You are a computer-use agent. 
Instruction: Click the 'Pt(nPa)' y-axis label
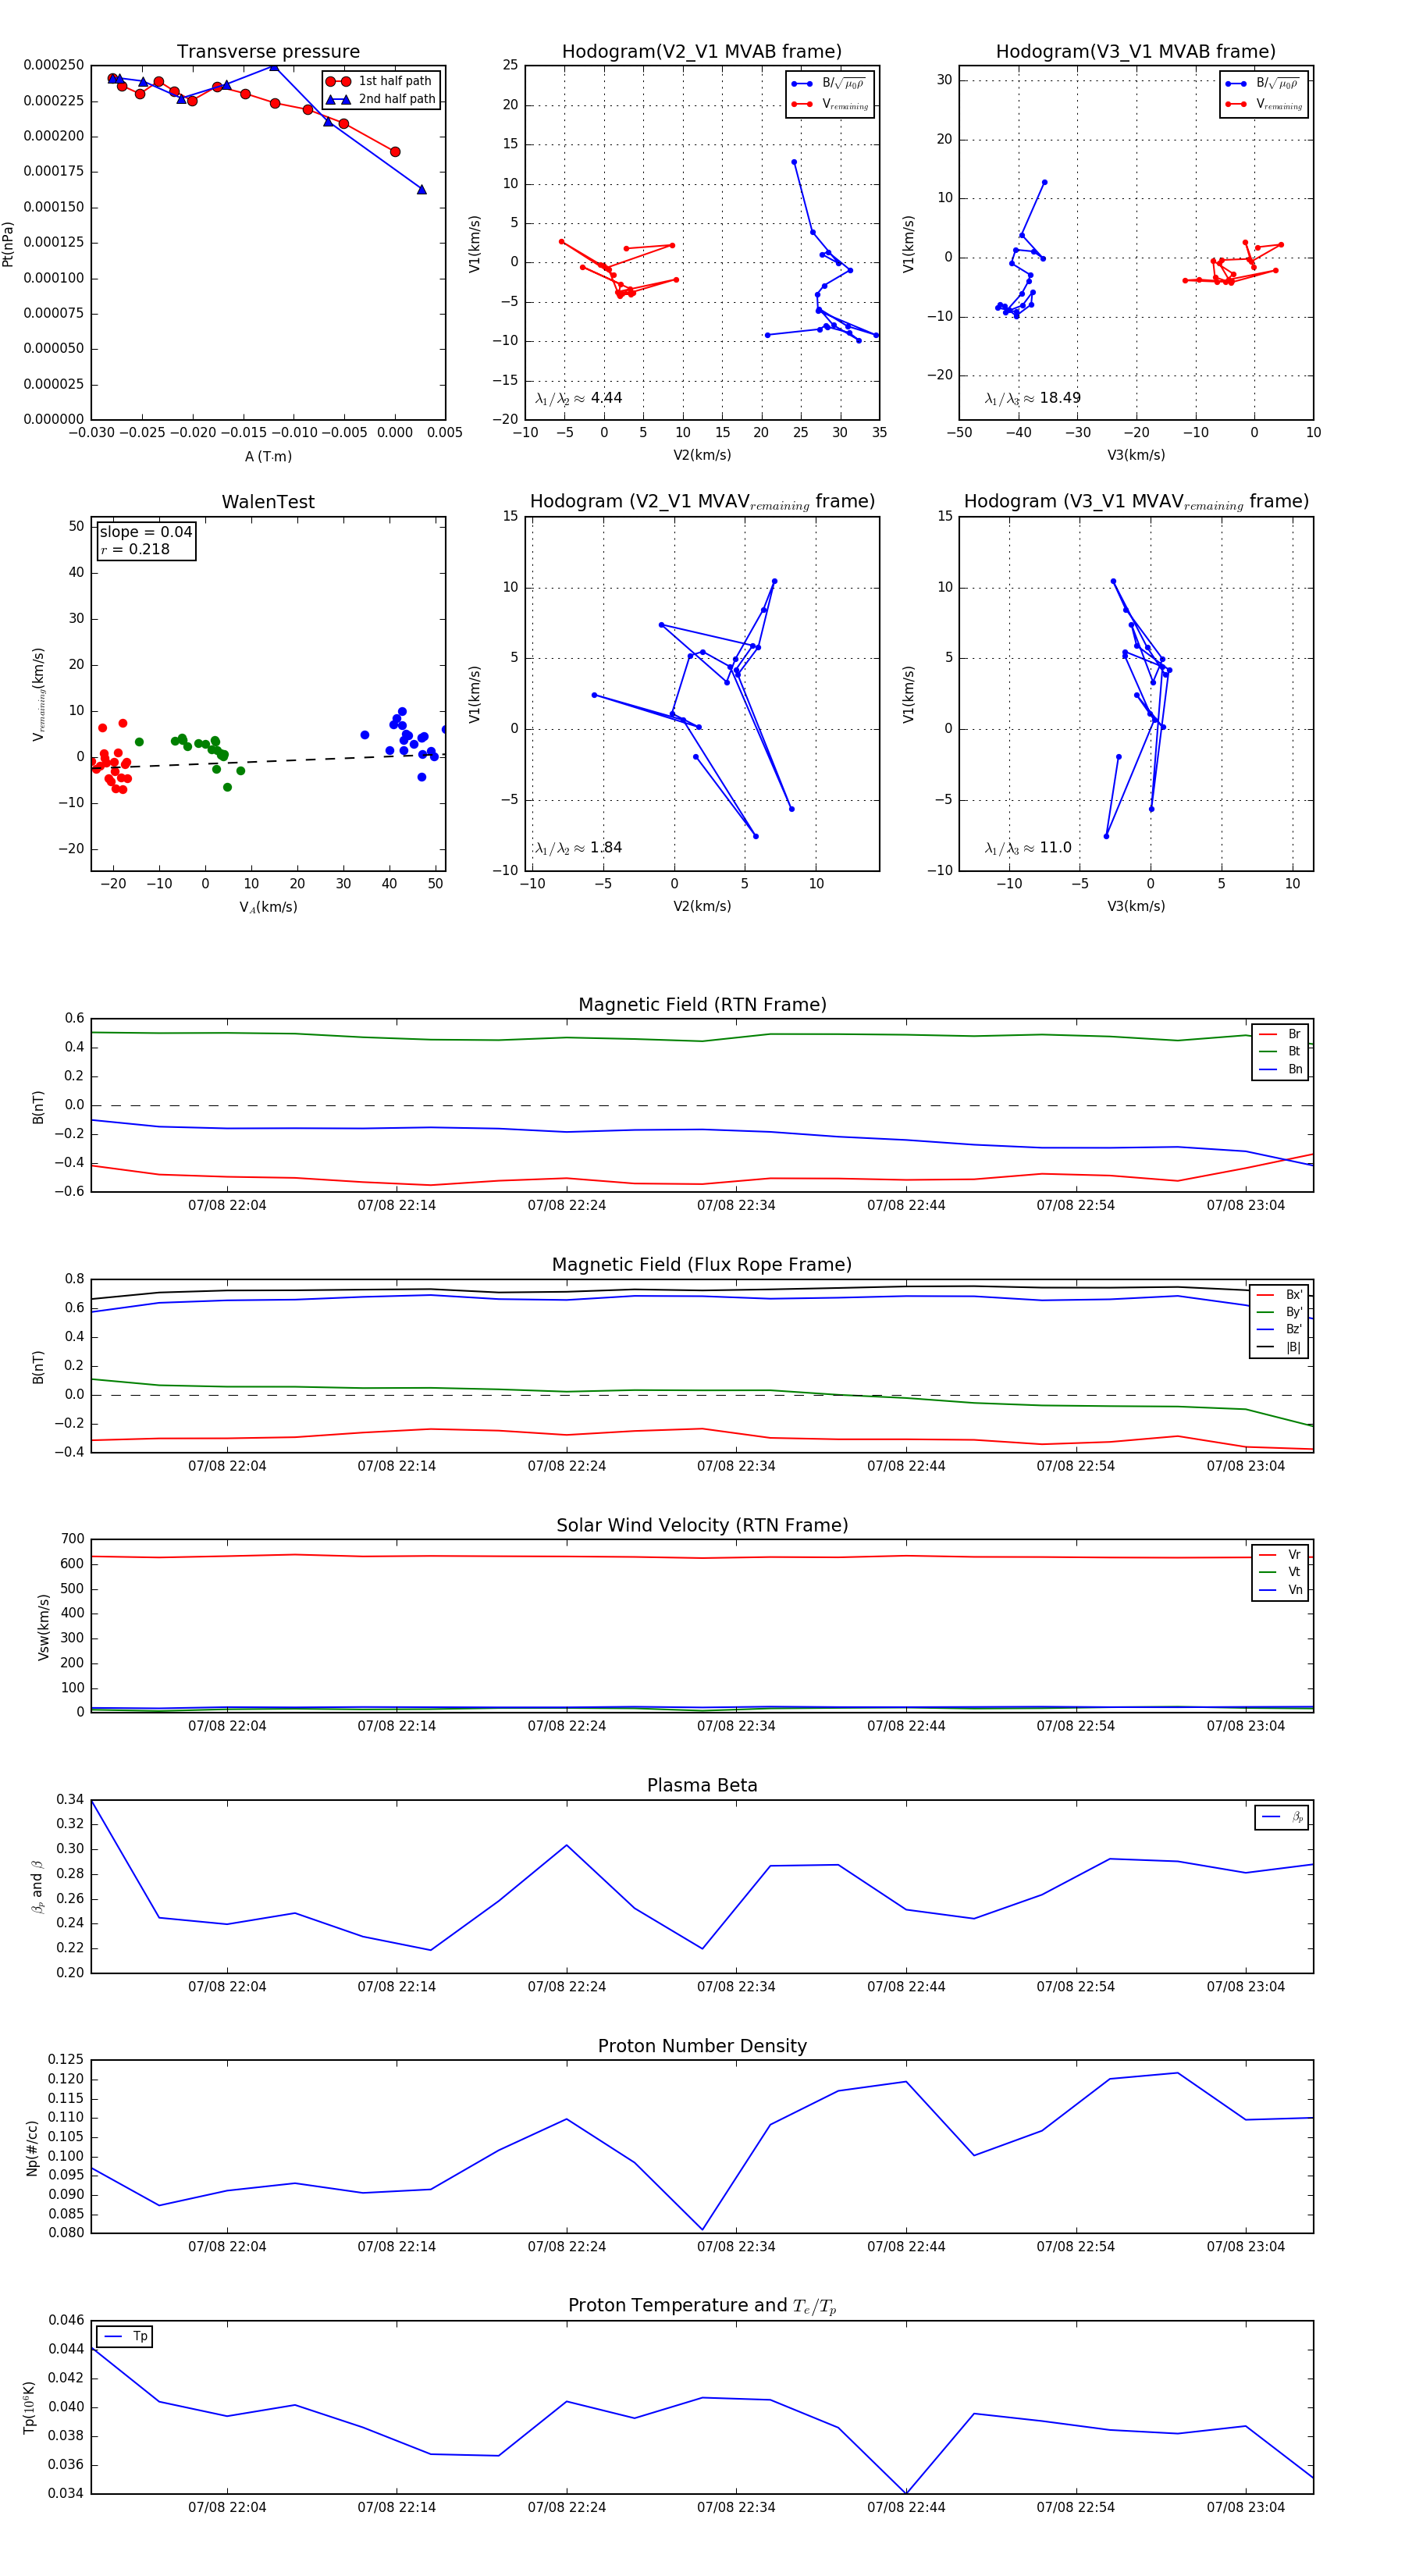point(8,243)
